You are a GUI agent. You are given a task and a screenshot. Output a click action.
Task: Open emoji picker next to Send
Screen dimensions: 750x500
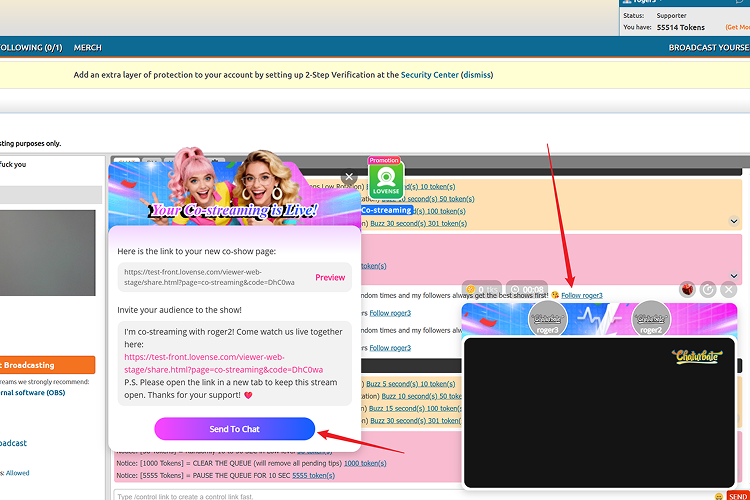(719, 496)
